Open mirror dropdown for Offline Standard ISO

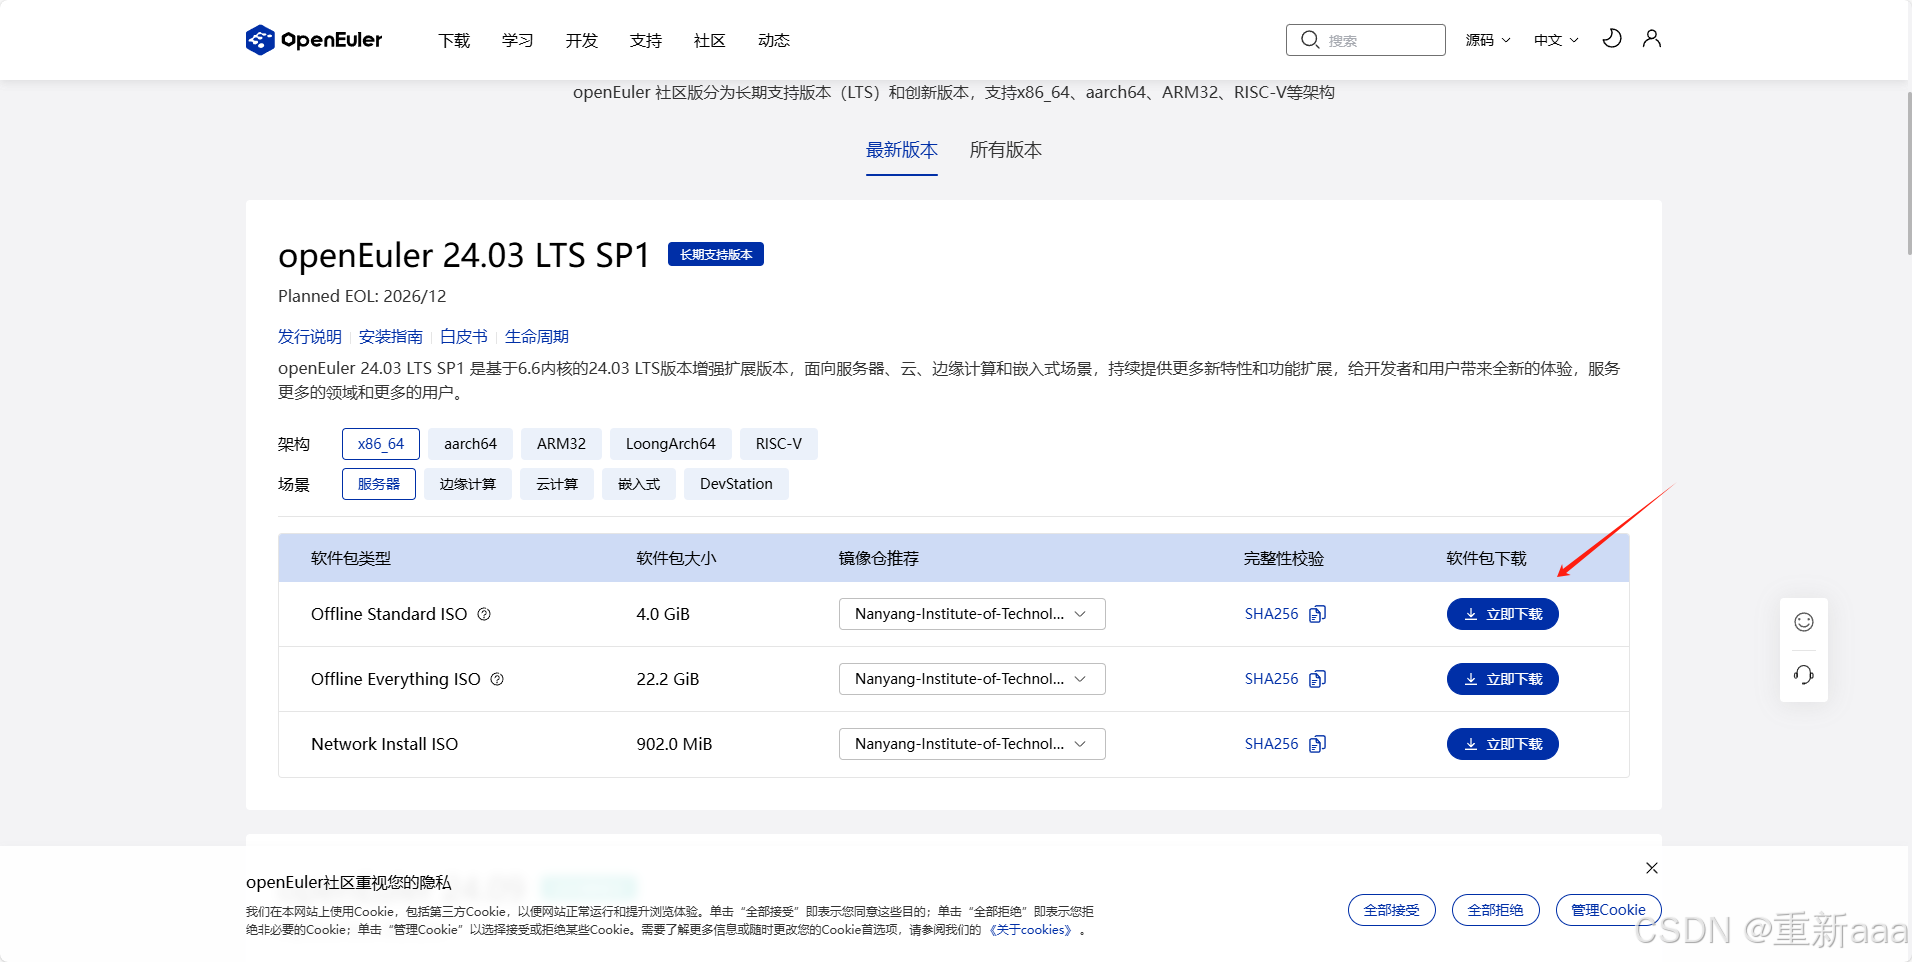(x=972, y=614)
